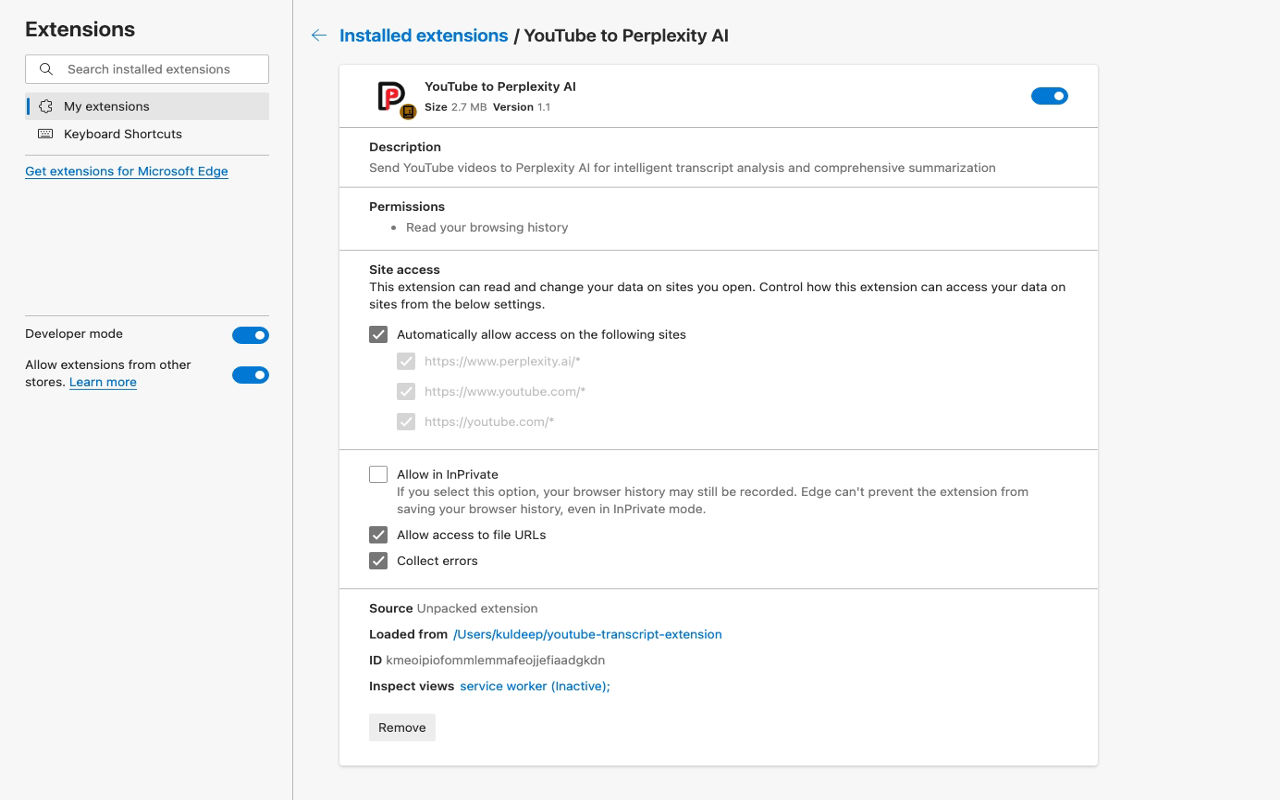This screenshot has height=800, width=1280.
Task: Click the Site access heading
Action: point(404,270)
